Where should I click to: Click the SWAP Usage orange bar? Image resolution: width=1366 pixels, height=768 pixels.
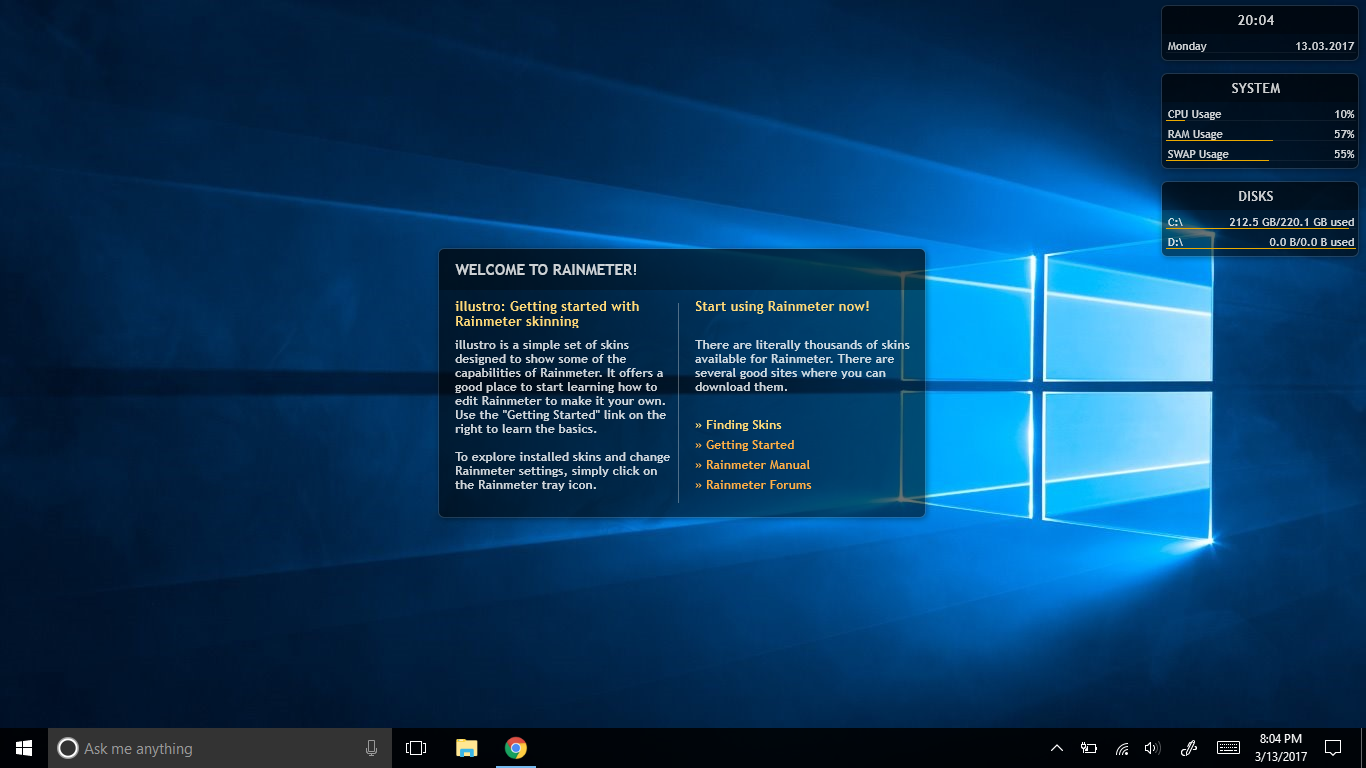click(1218, 160)
